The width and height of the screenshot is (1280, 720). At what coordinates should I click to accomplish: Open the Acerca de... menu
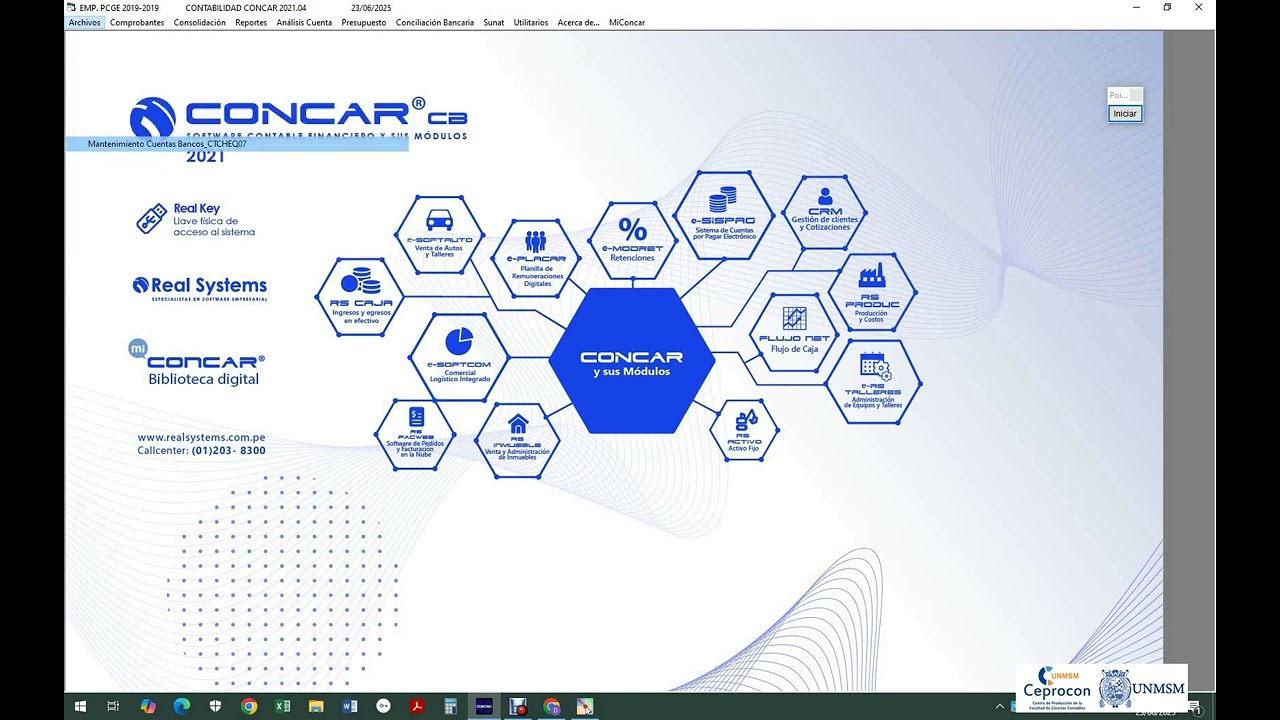pyautogui.click(x=579, y=22)
